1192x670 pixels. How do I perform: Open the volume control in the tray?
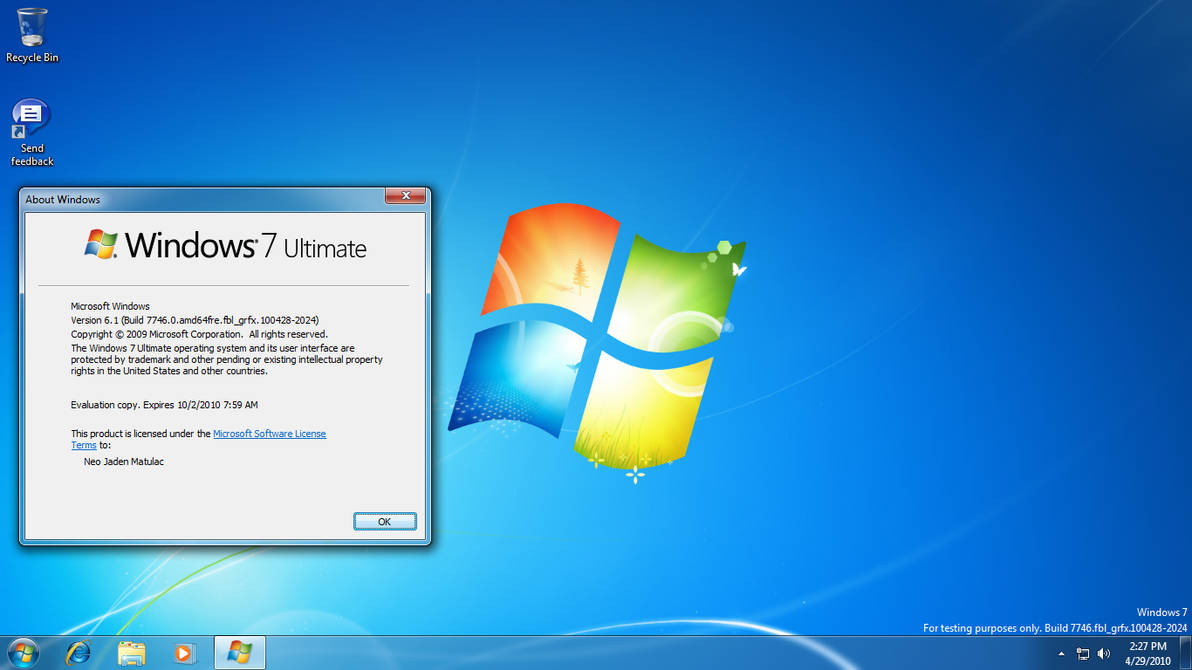coord(1104,653)
